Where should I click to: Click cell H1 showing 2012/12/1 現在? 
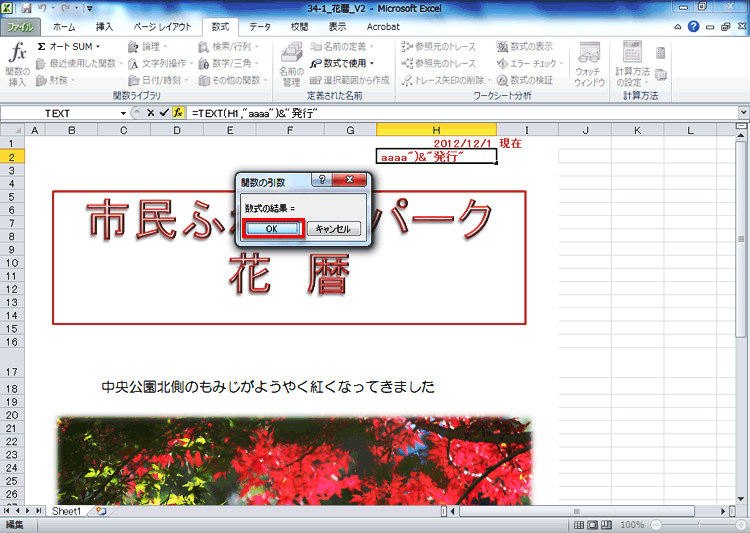pyautogui.click(x=436, y=143)
